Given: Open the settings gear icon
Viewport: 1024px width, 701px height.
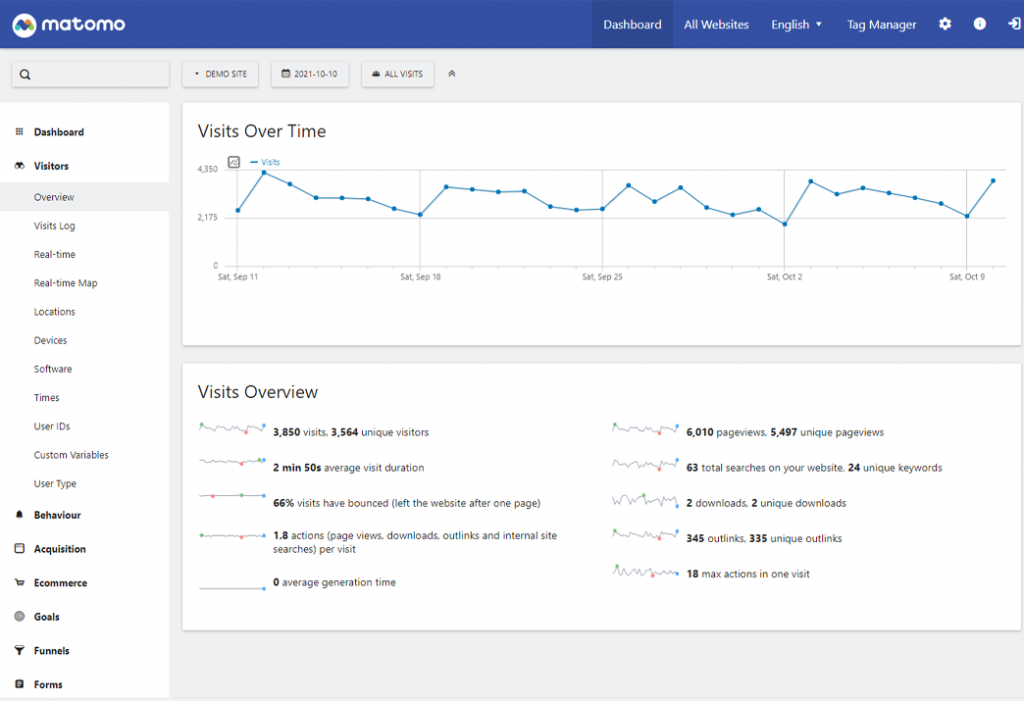Looking at the screenshot, I should (x=945, y=24).
